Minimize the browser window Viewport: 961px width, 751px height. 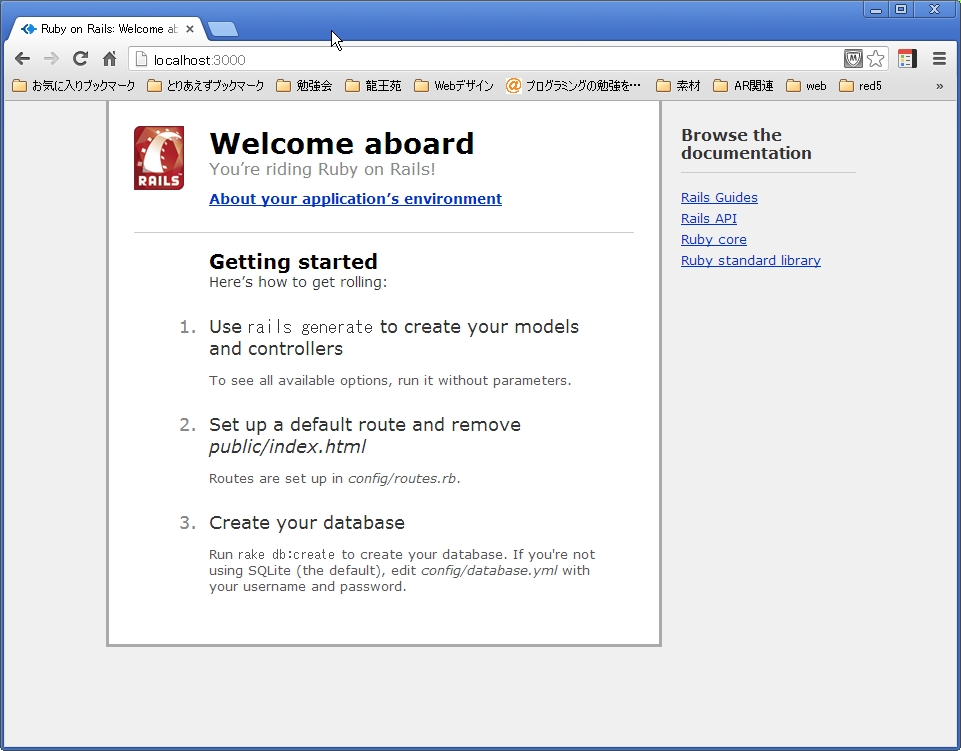876,9
